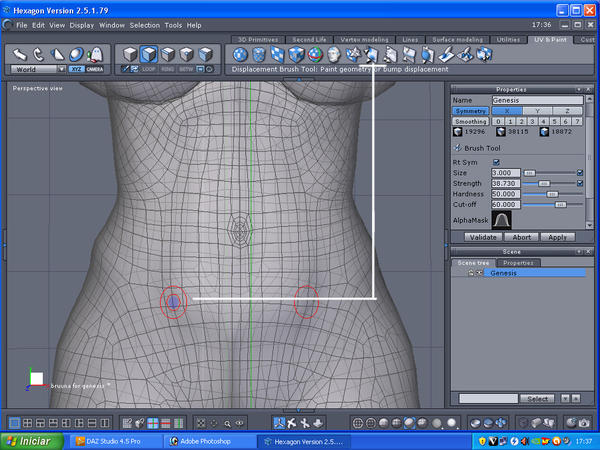The width and height of the screenshot is (600, 450).
Task: Click the AlphaMask brush thumbnail
Action: 501,219
